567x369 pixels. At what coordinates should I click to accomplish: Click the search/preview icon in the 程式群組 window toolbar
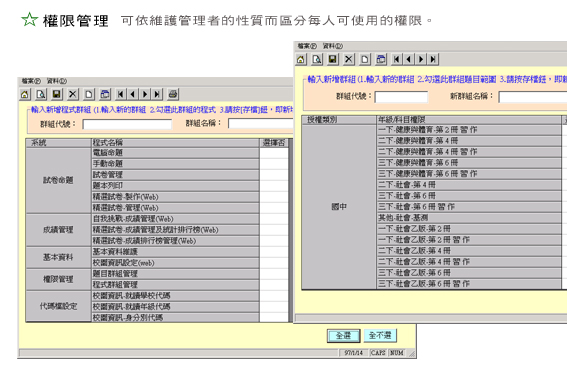tap(41, 95)
